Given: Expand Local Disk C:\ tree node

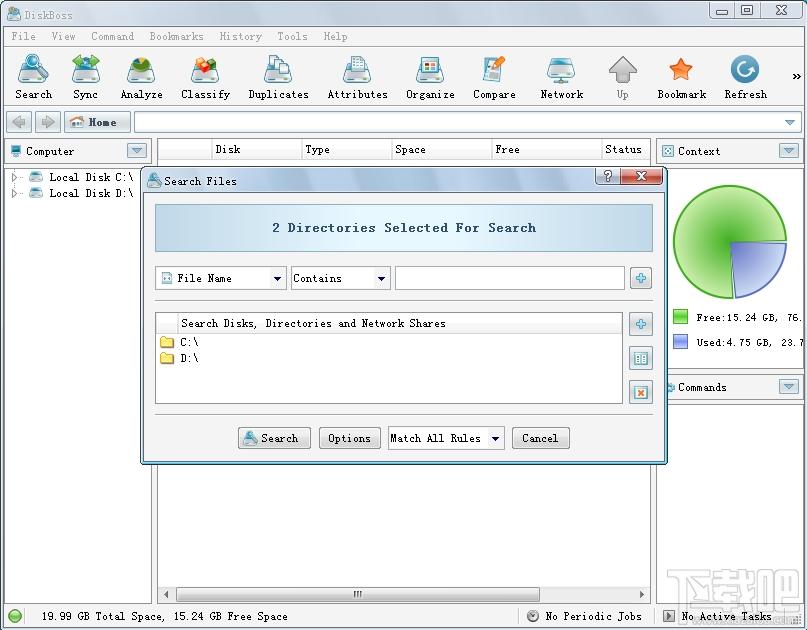Looking at the screenshot, I should coord(16,178).
